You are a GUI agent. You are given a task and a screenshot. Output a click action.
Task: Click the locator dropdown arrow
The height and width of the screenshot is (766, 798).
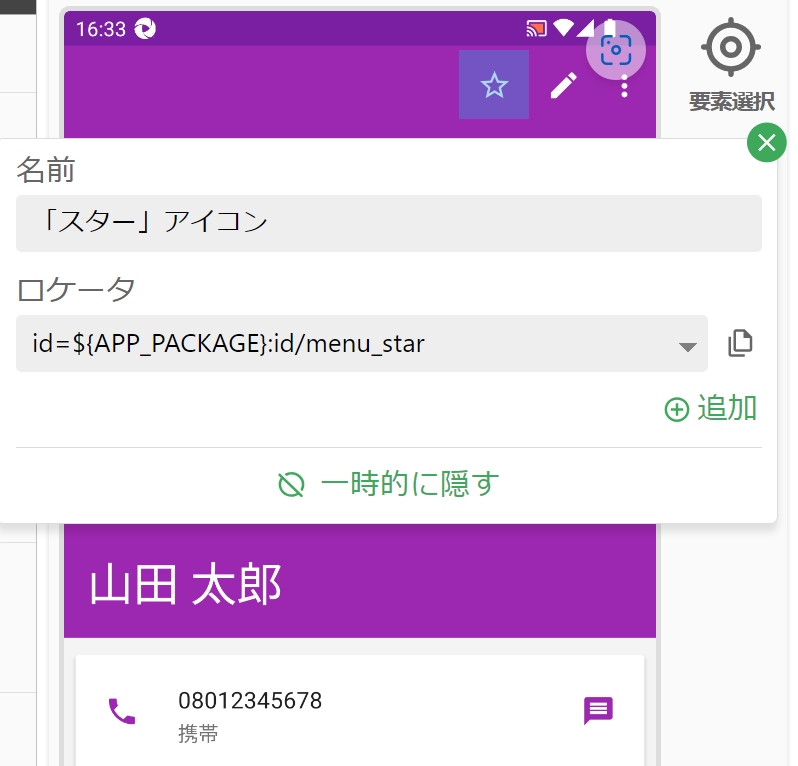click(x=688, y=347)
